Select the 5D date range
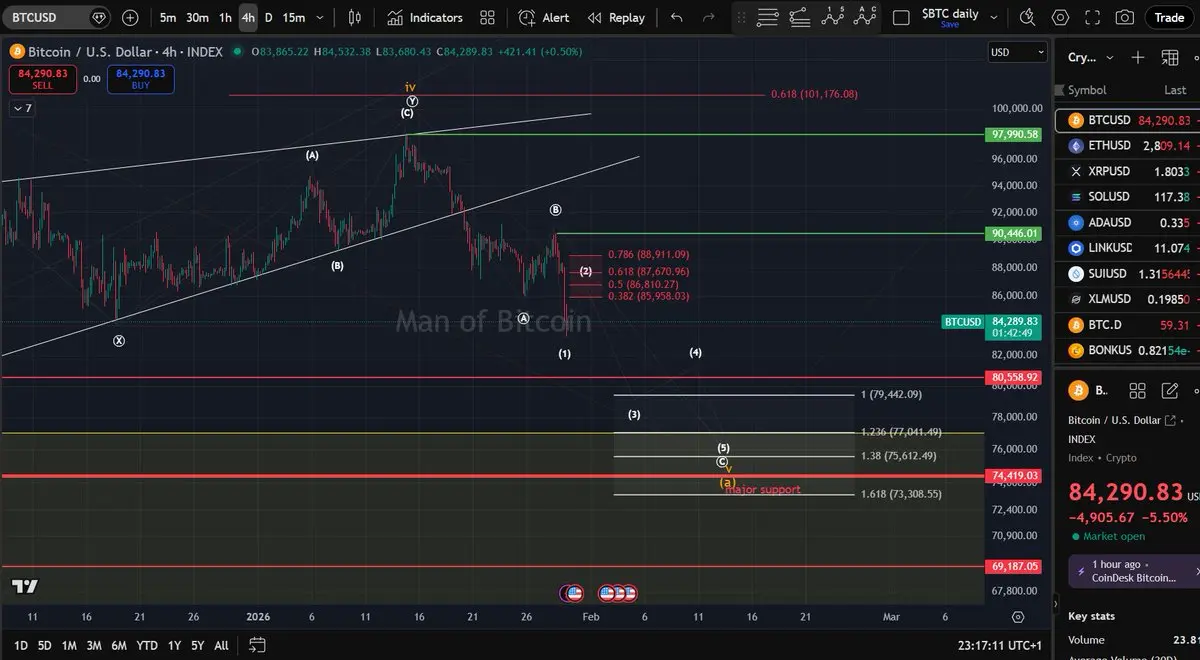The image size is (1200, 660). coord(45,646)
